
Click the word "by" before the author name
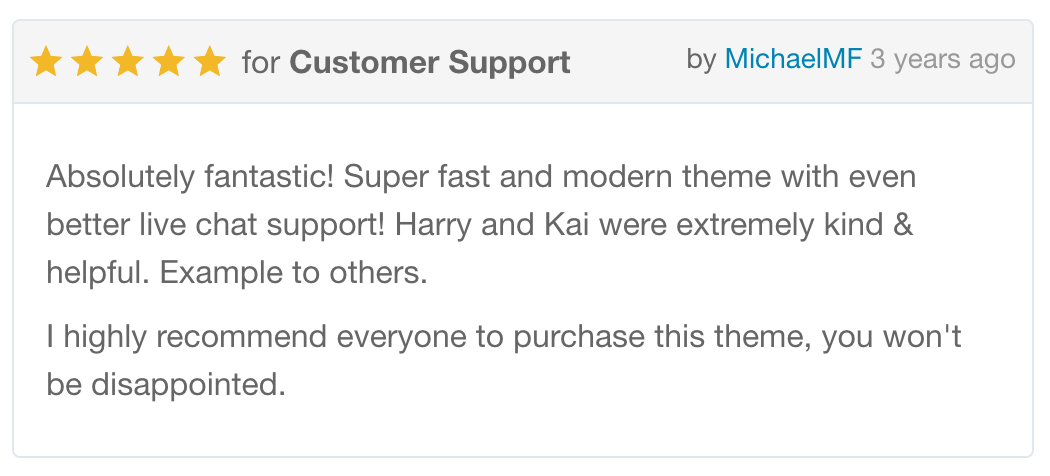click(701, 60)
